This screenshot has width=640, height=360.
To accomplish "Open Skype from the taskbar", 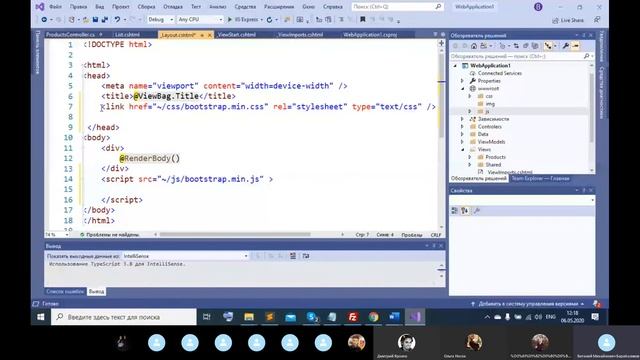I will coord(312,317).
